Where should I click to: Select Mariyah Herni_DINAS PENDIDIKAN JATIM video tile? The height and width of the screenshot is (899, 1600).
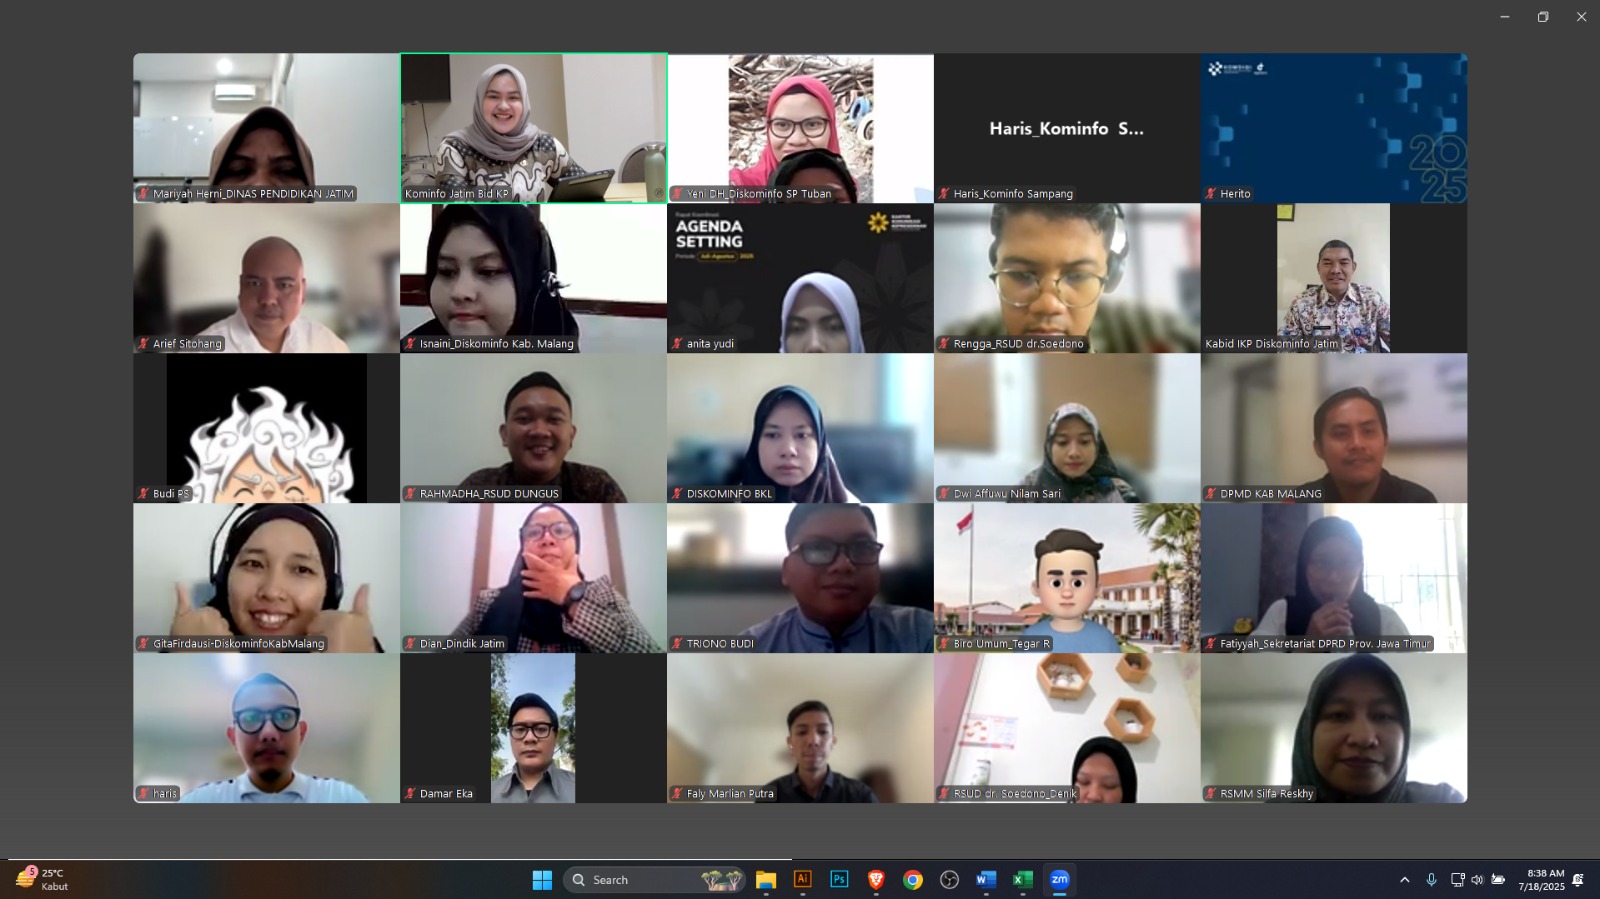(x=266, y=128)
